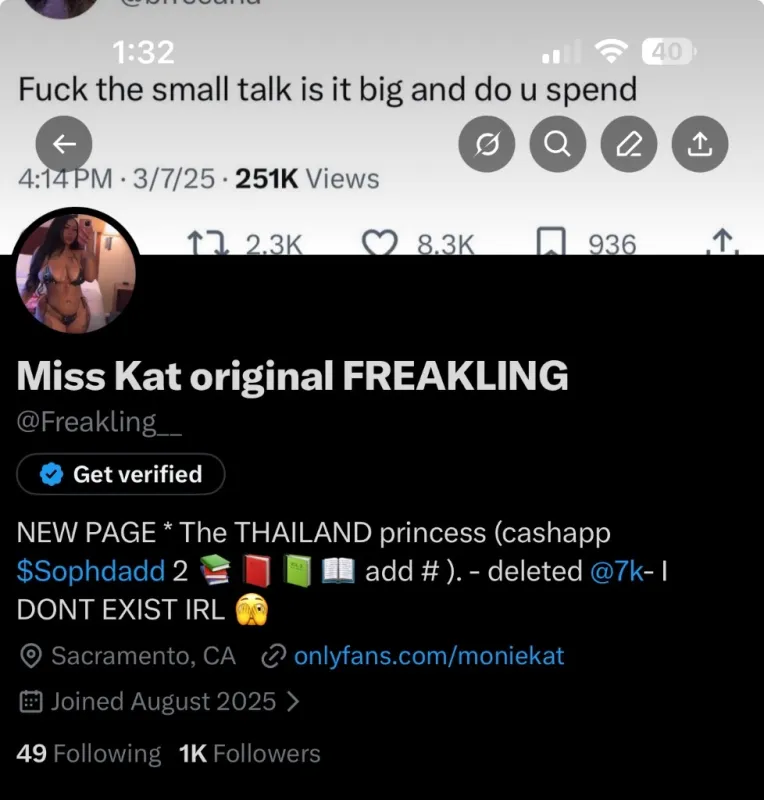
Task: Tap the 251K Views count
Action: tap(307, 179)
